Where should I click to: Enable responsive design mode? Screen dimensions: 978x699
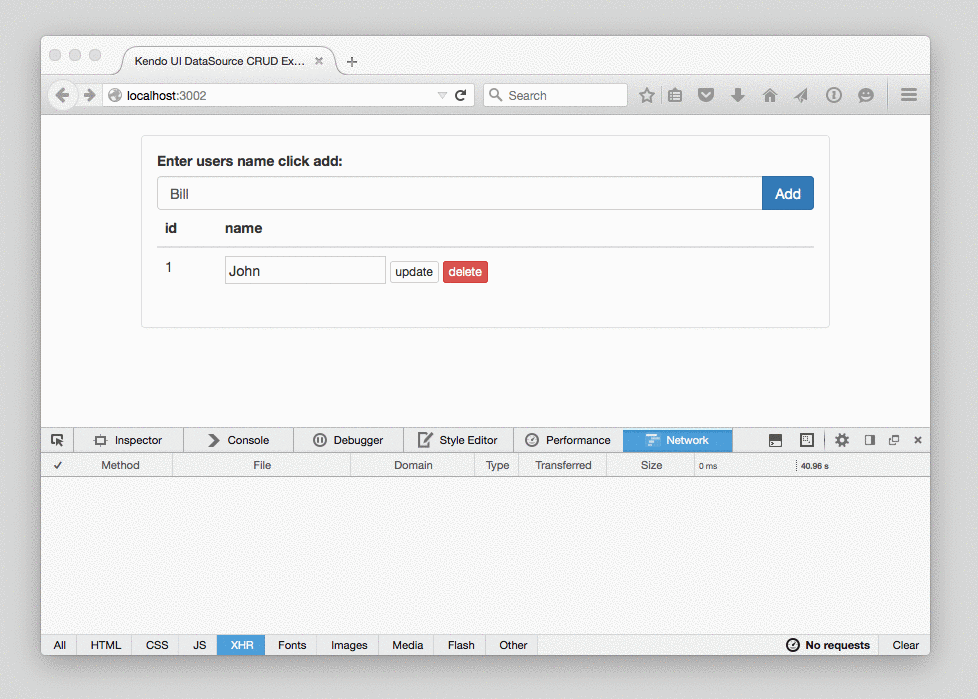pos(806,440)
